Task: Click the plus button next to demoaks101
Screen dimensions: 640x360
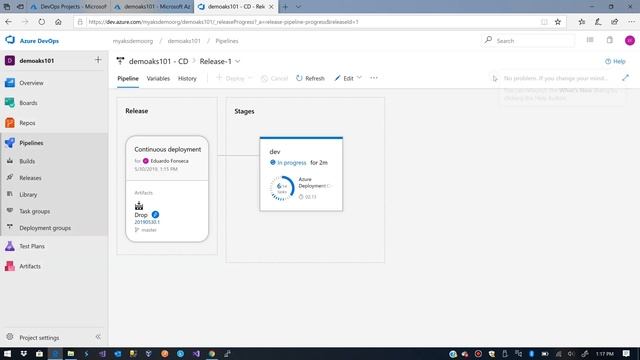Action: (98, 60)
